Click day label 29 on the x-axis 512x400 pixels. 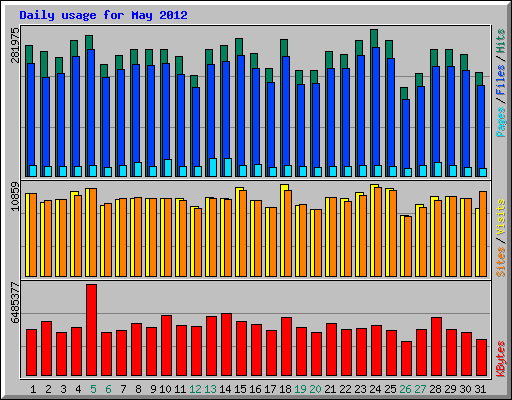(450, 389)
